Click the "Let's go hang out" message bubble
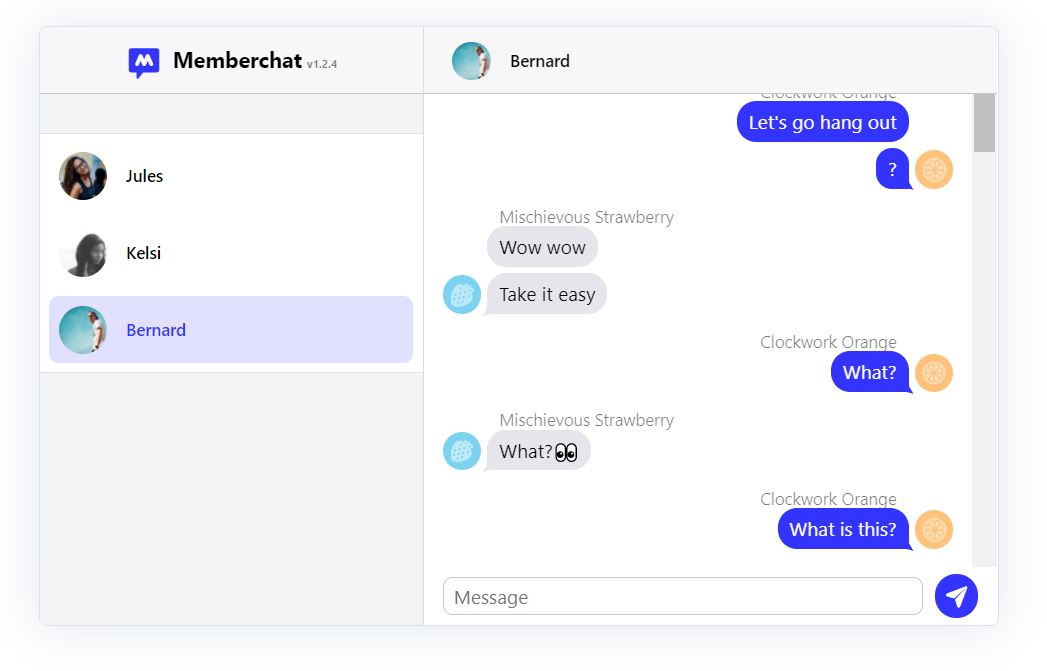The image size is (1047, 671). [x=822, y=123]
